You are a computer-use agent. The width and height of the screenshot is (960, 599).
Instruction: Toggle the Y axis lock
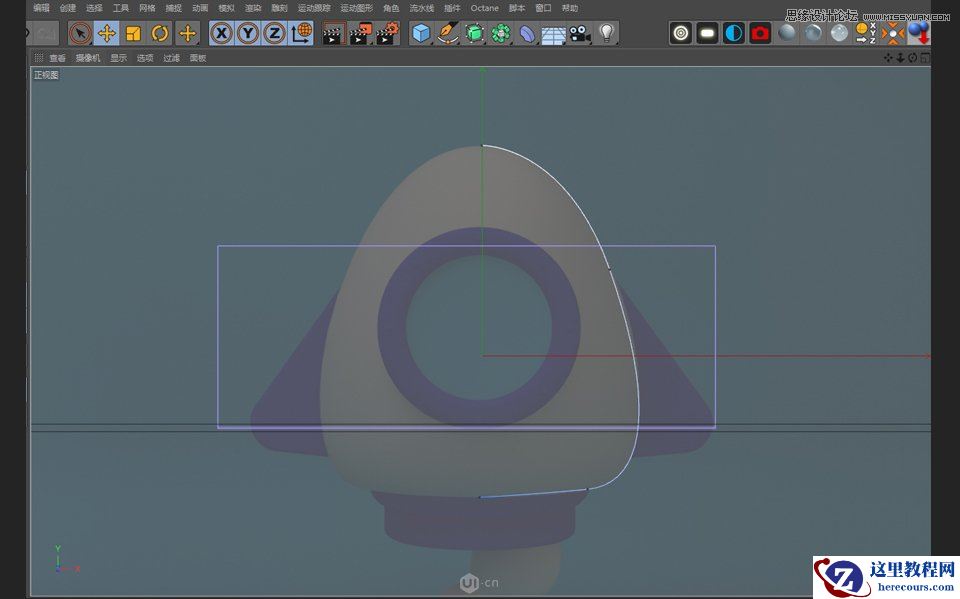click(247, 34)
